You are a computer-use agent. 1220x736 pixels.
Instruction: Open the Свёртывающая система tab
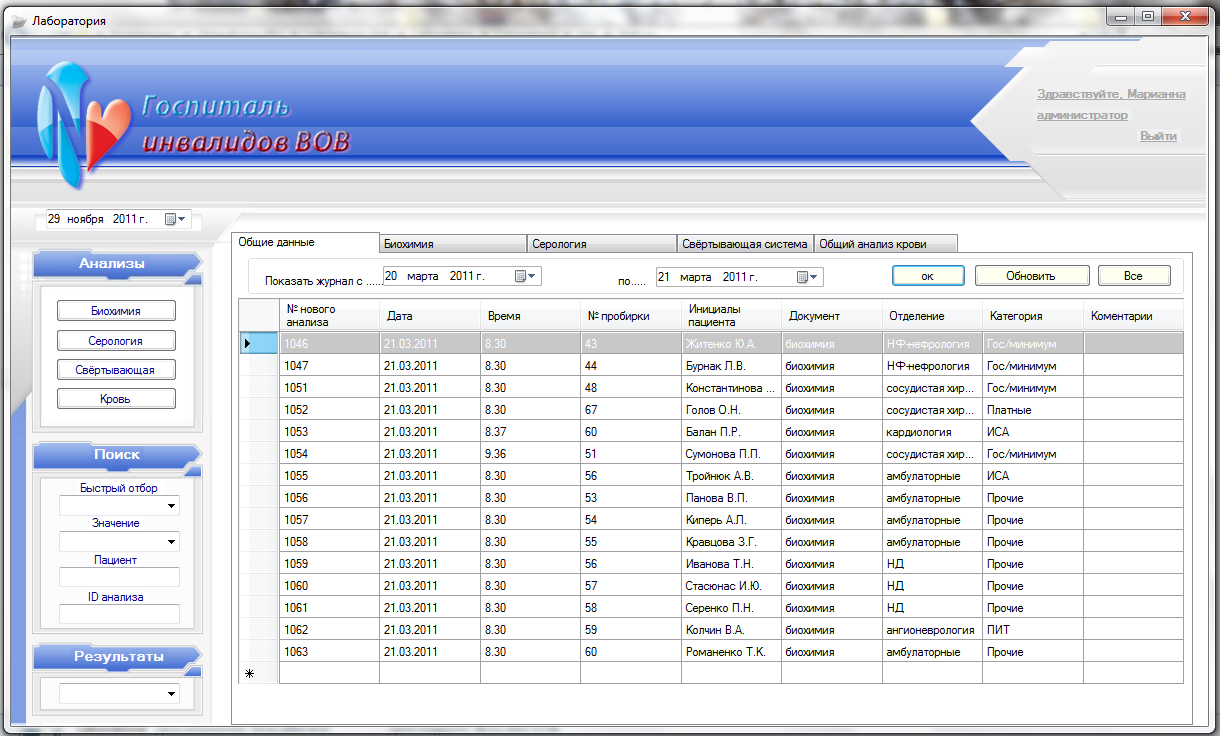744,243
